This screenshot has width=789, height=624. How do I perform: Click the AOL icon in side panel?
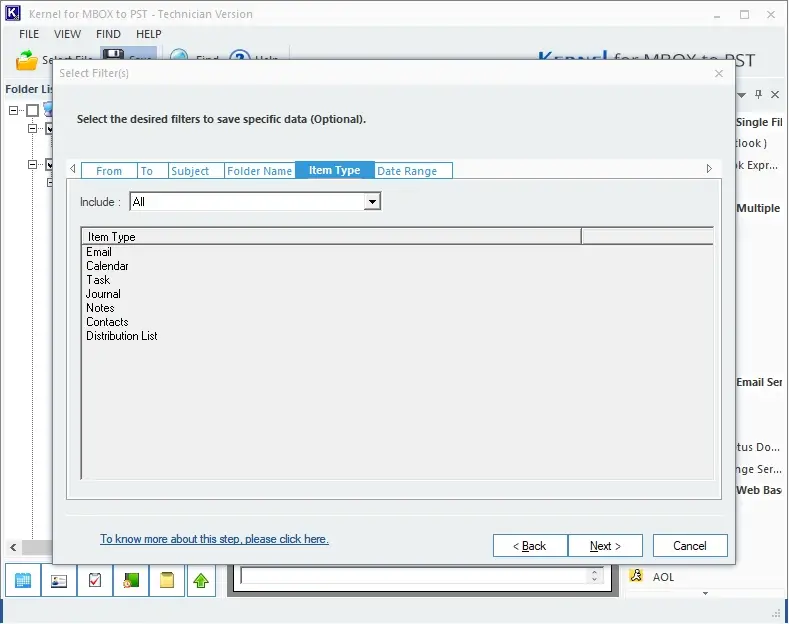[636, 576]
